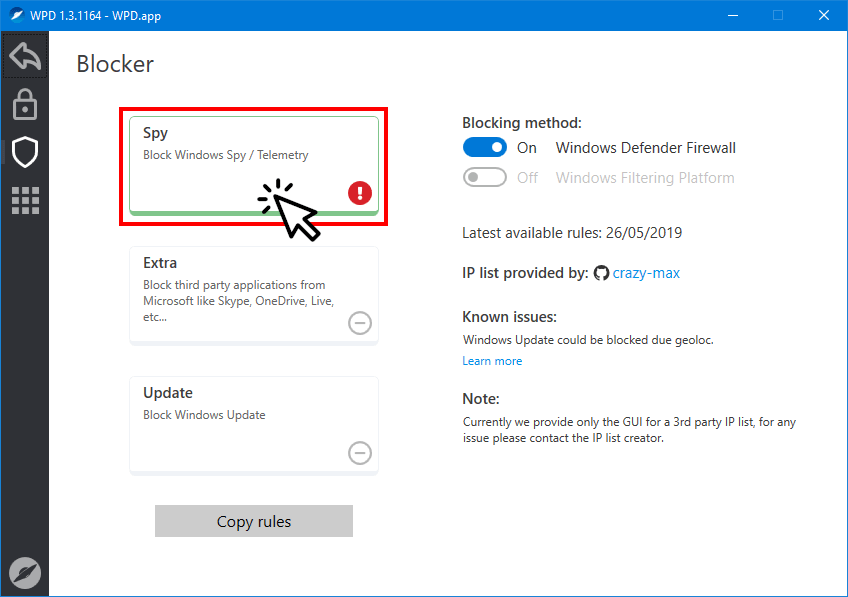Image resolution: width=848 pixels, height=597 pixels.
Task: Click the minus status icon on Extra card
Action: (360, 323)
